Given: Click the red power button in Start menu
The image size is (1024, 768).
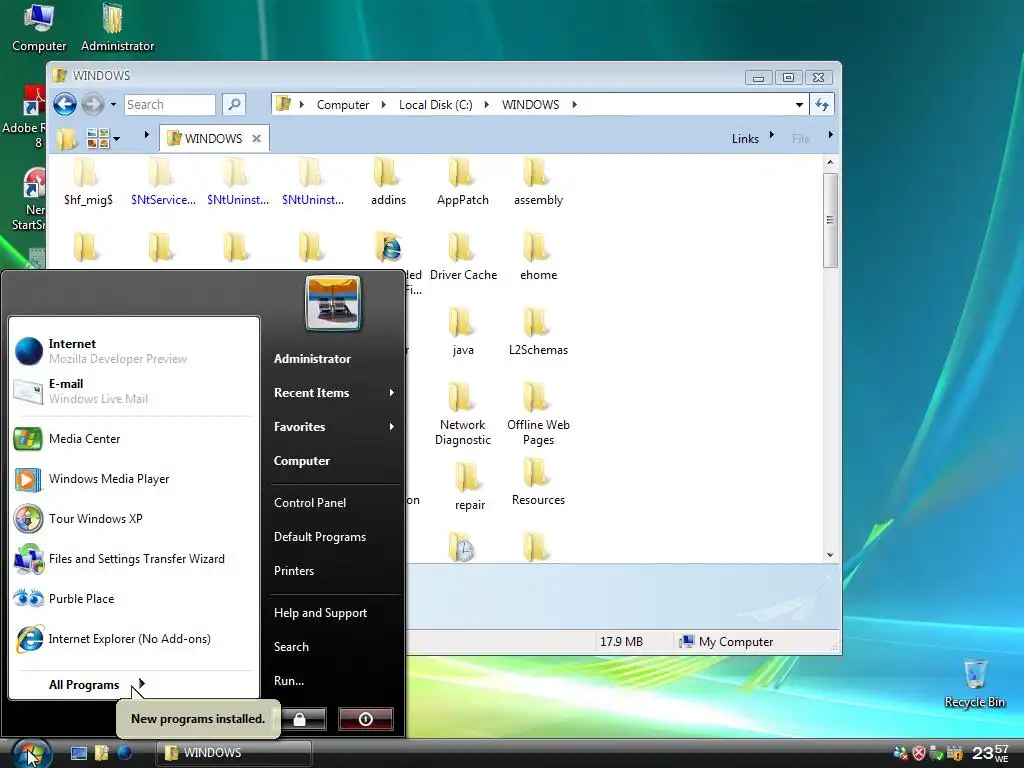Looking at the screenshot, I should click(x=366, y=719).
